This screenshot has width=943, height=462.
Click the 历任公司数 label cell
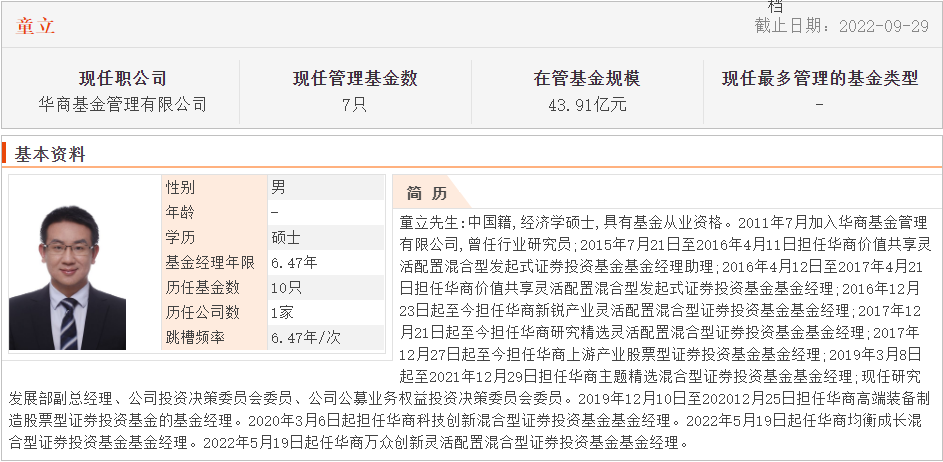pyautogui.click(x=215, y=312)
